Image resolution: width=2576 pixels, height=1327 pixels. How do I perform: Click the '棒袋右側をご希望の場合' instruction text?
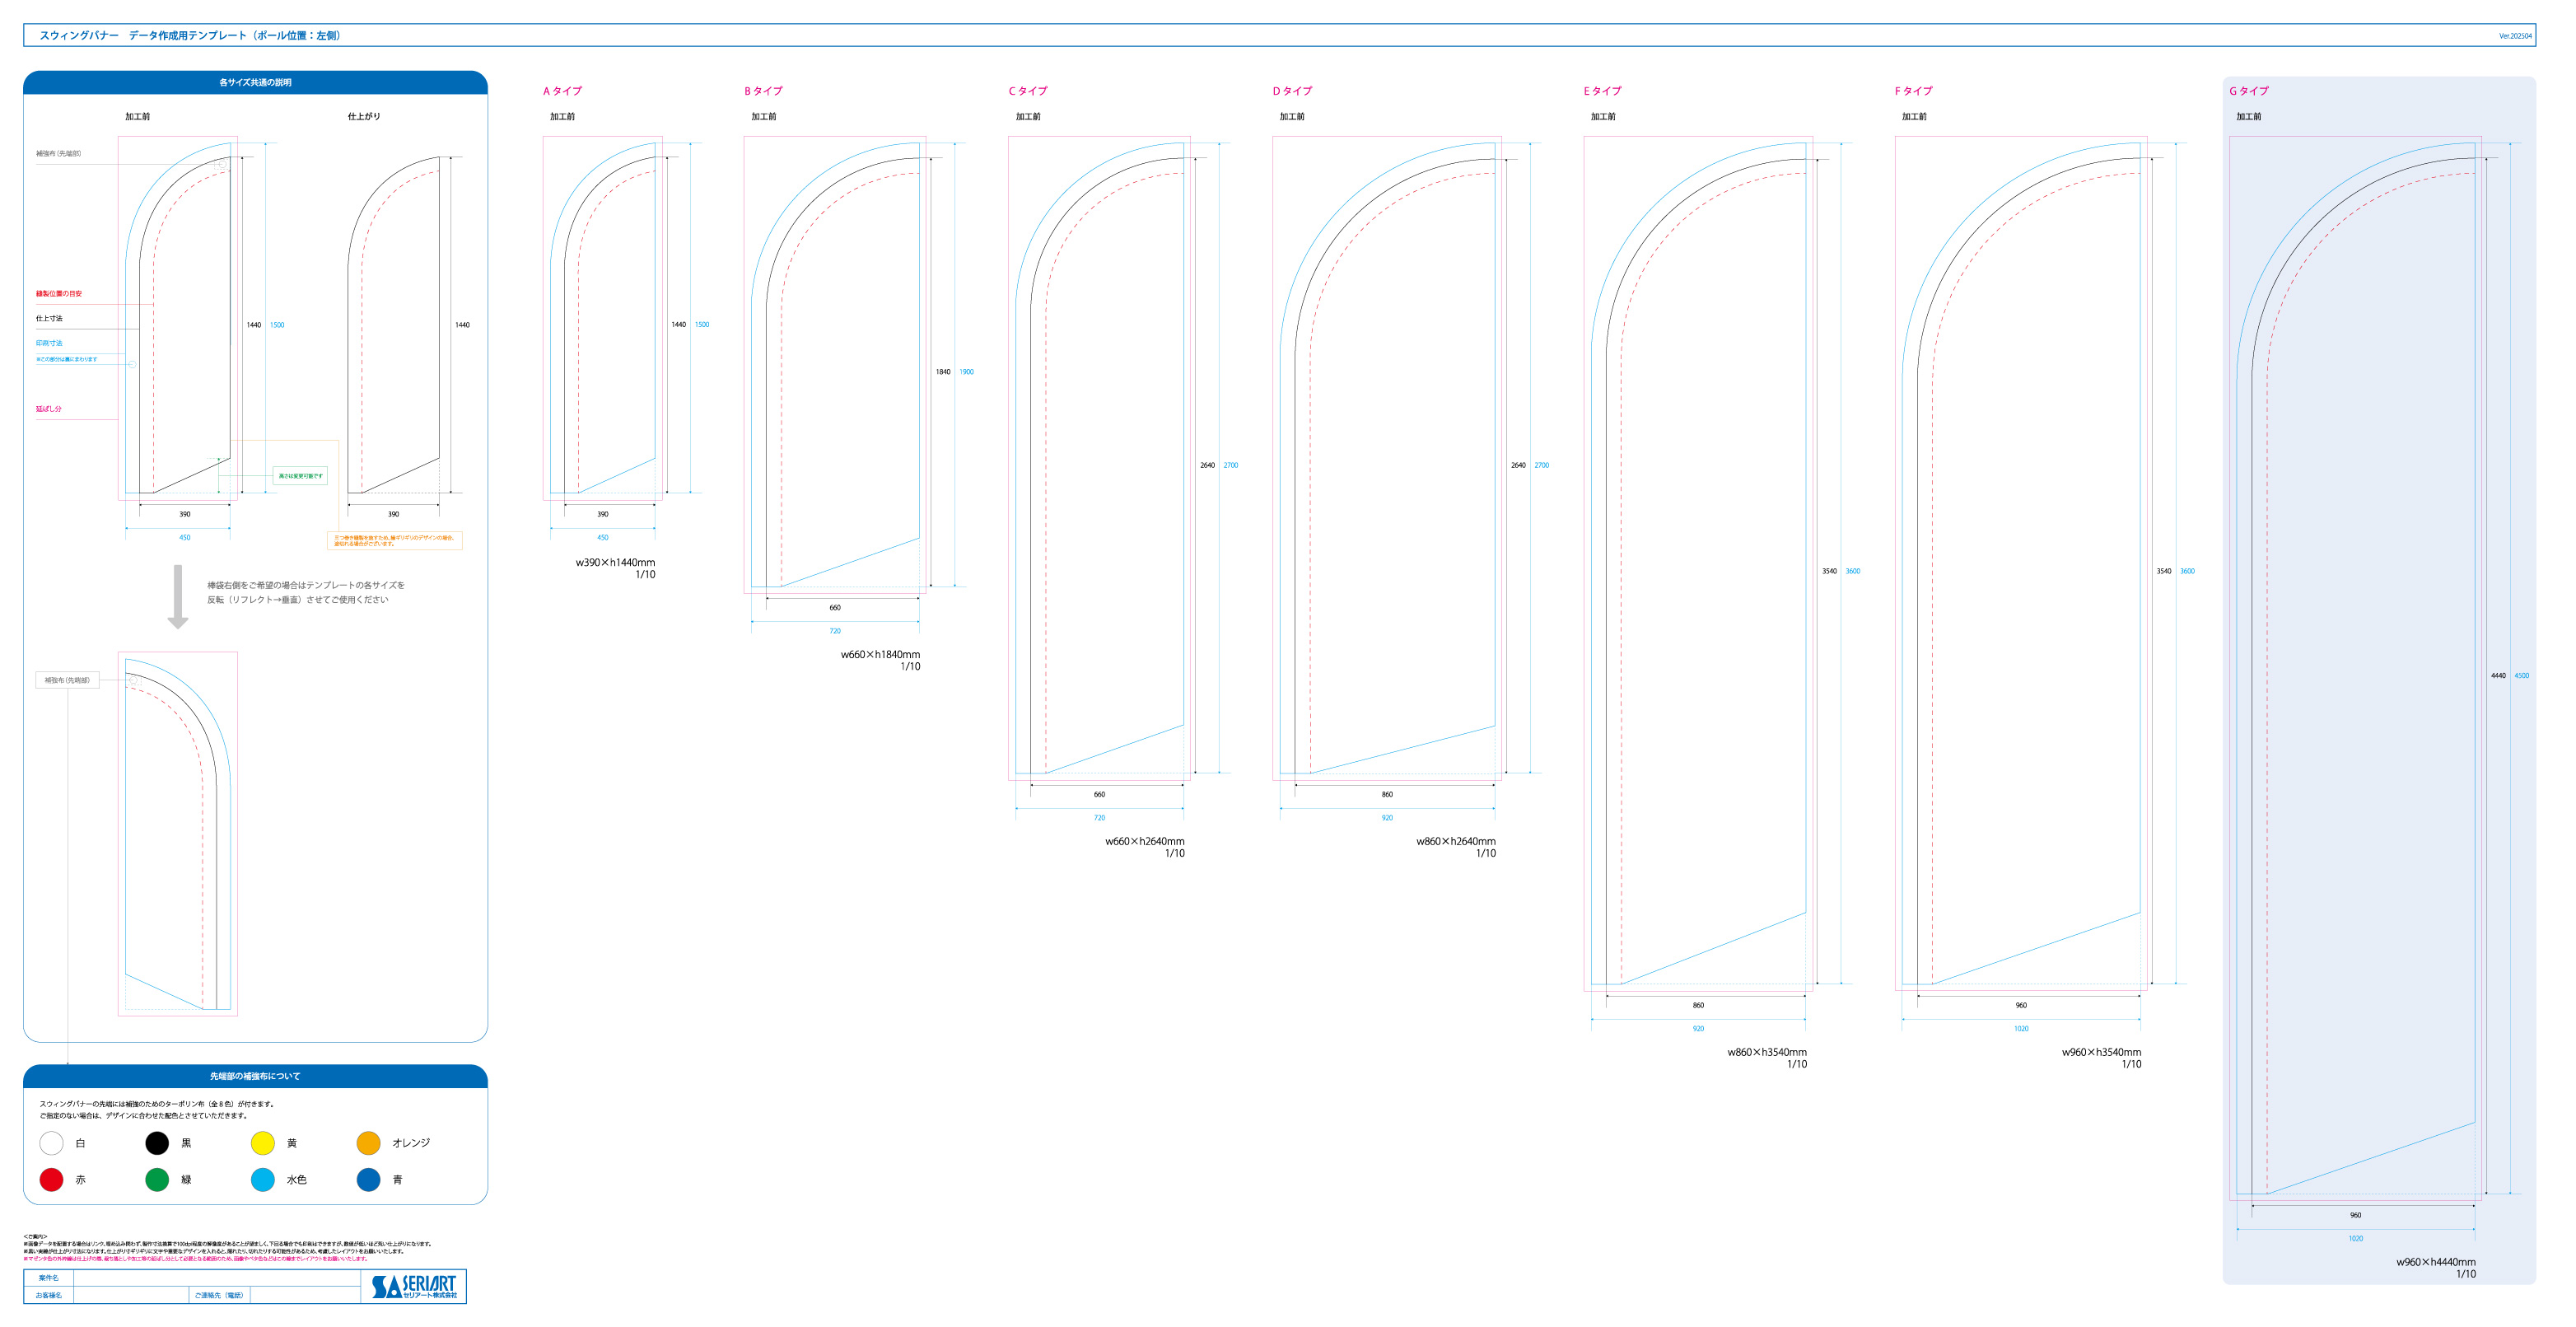click(x=306, y=593)
